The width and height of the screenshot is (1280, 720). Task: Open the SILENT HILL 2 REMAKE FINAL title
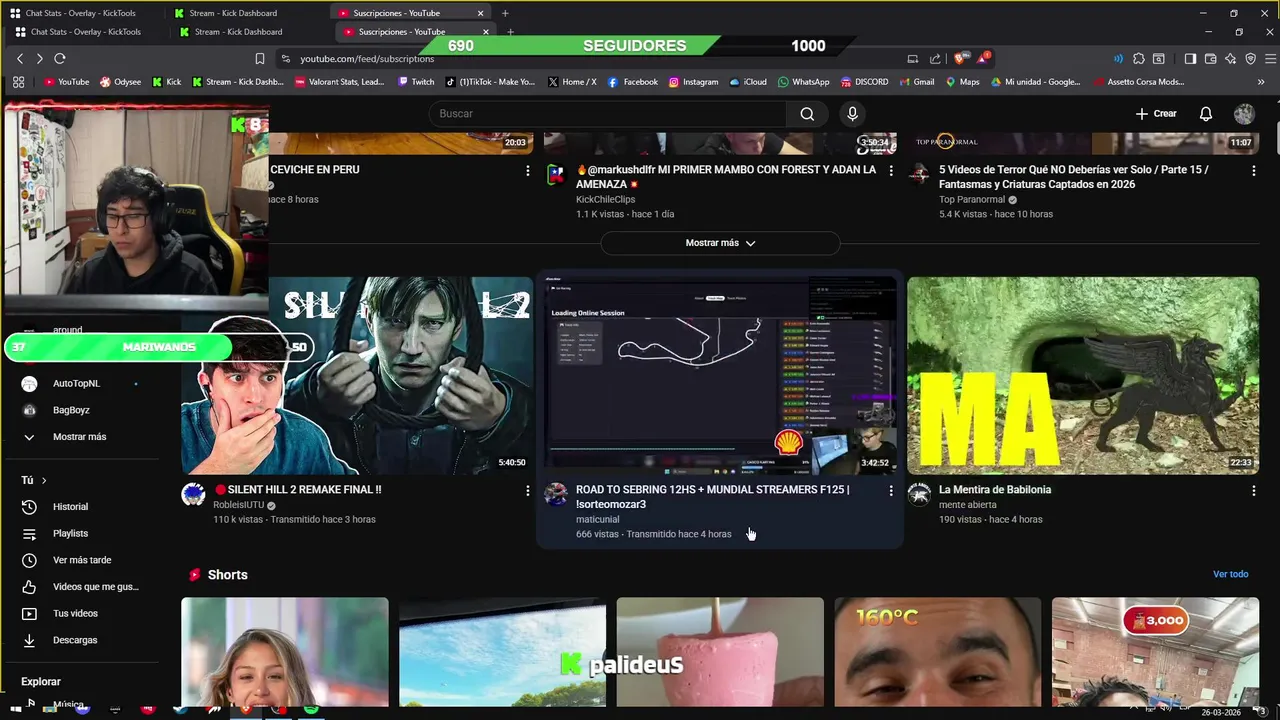click(x=298, y=490)
